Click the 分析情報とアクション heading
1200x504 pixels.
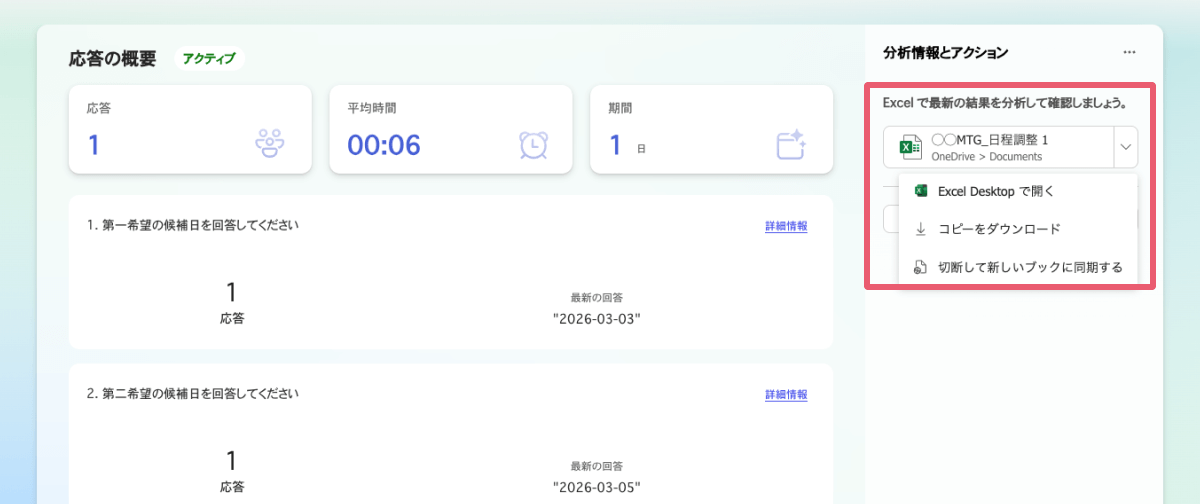(x=946, y=52)
